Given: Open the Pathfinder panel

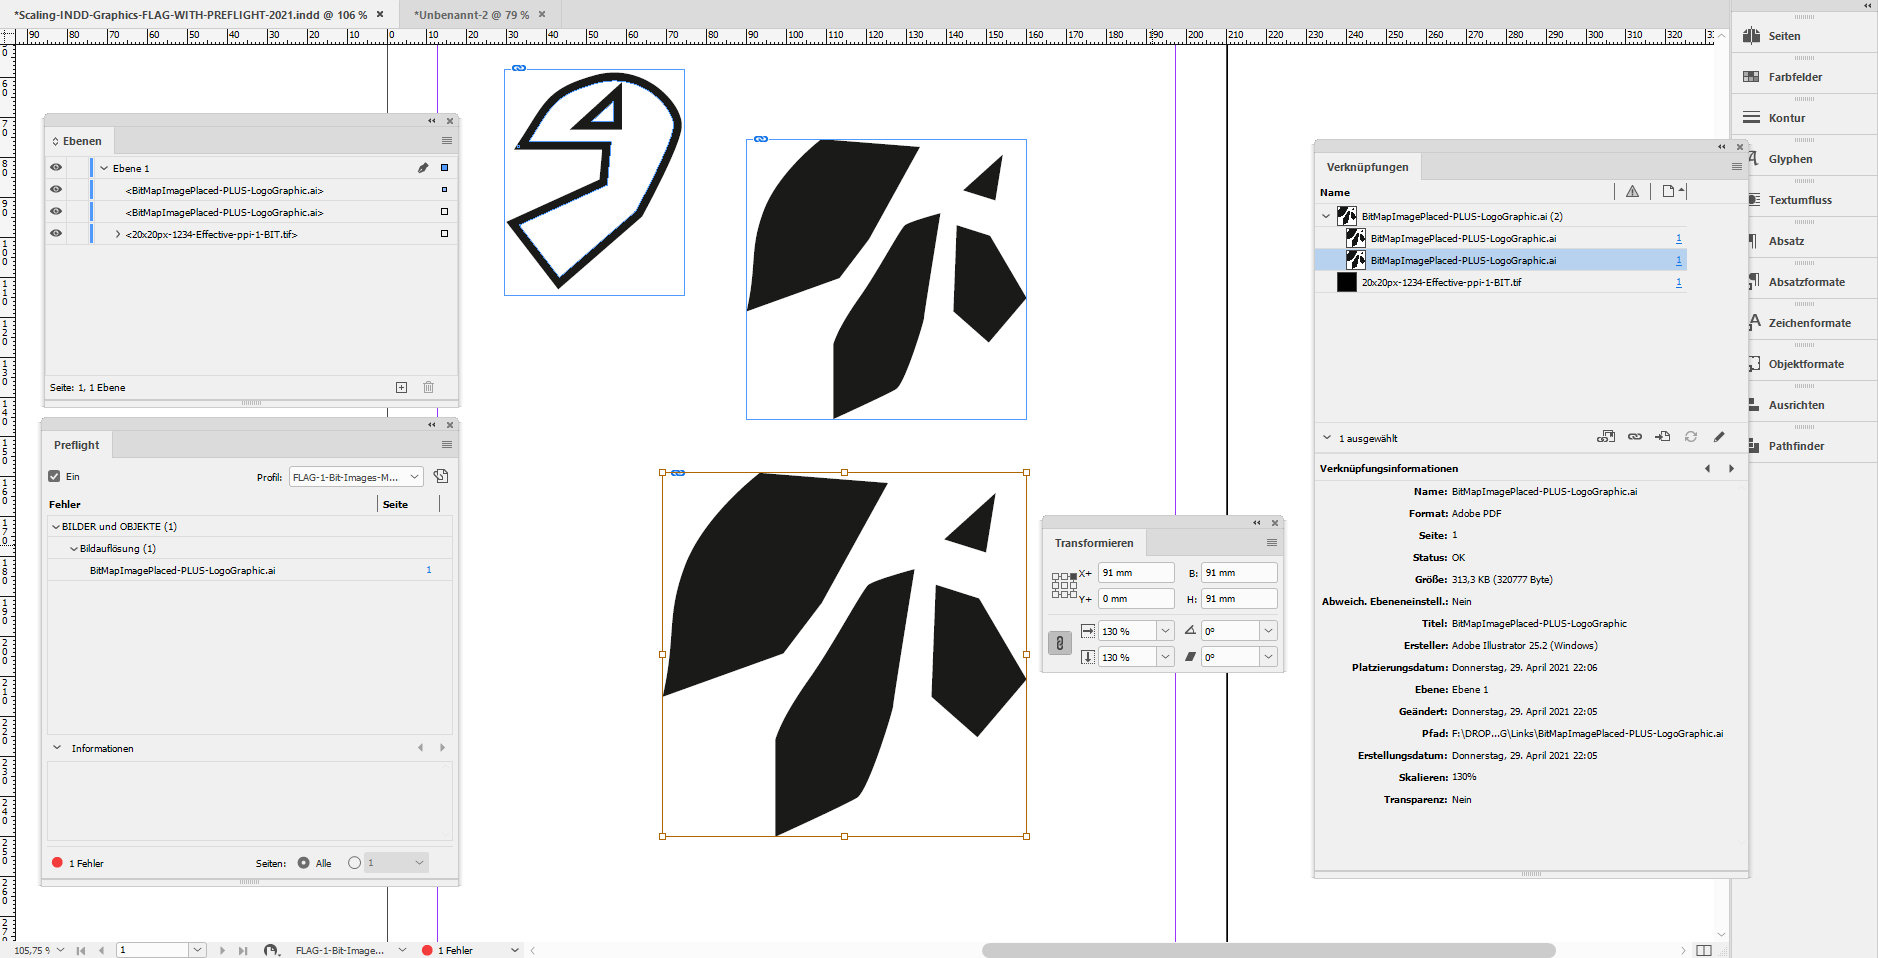Looking at the screenshot, I should coord(1800,445).
